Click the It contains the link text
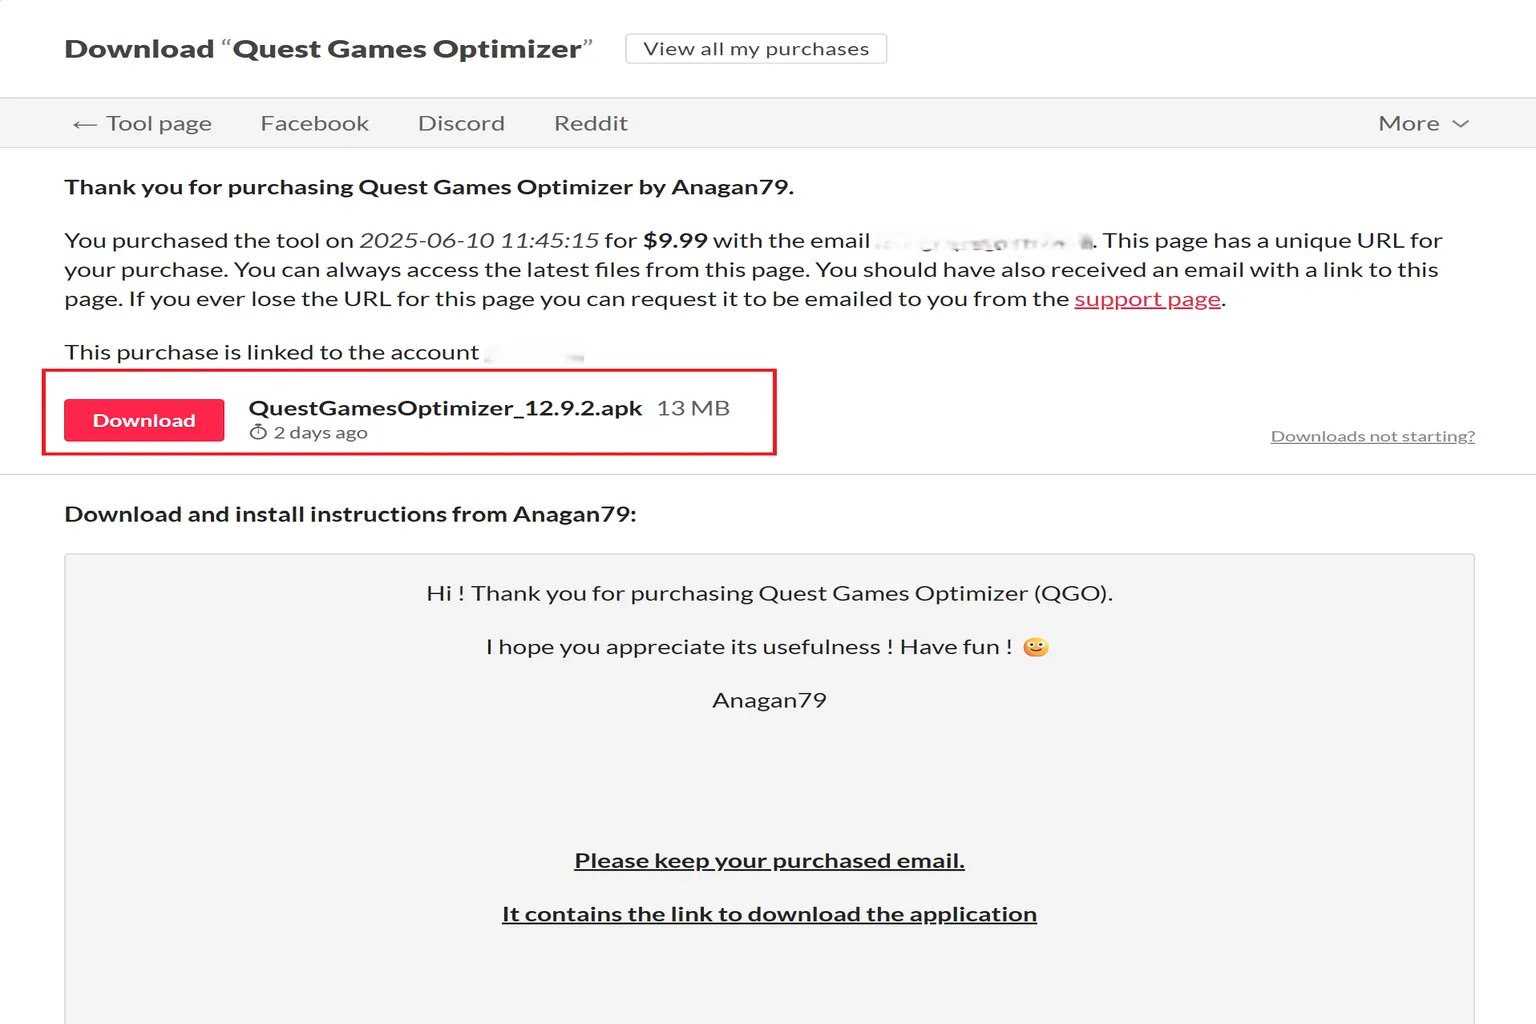 coord(769,913)
